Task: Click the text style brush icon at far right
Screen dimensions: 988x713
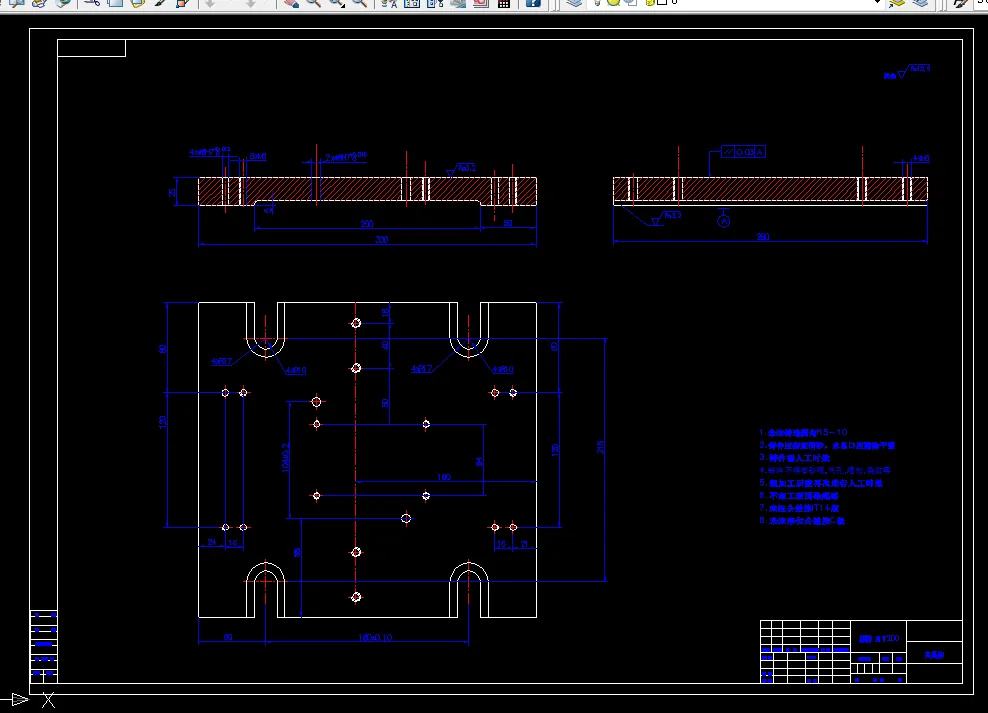Action: (960, 3)
